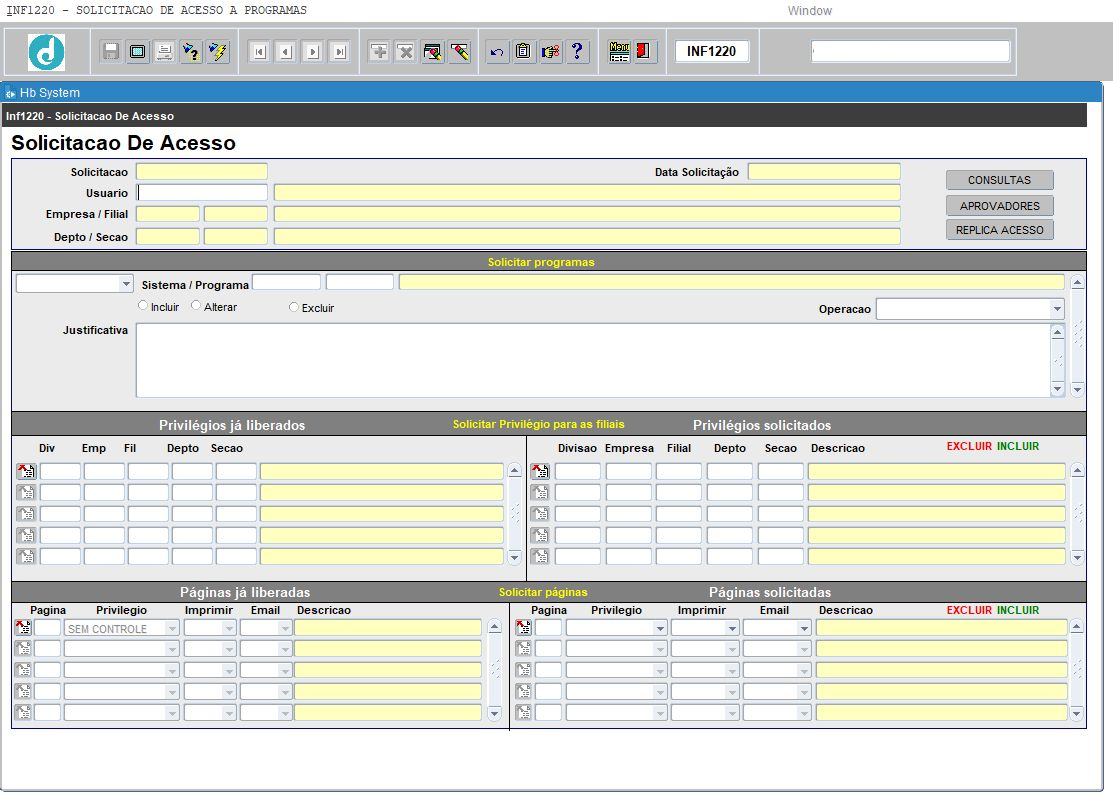This screenshot has height=796, width=1113.
Task: Open active Email dropdown in Páginas solicitadas
Action: pos(804,628)
